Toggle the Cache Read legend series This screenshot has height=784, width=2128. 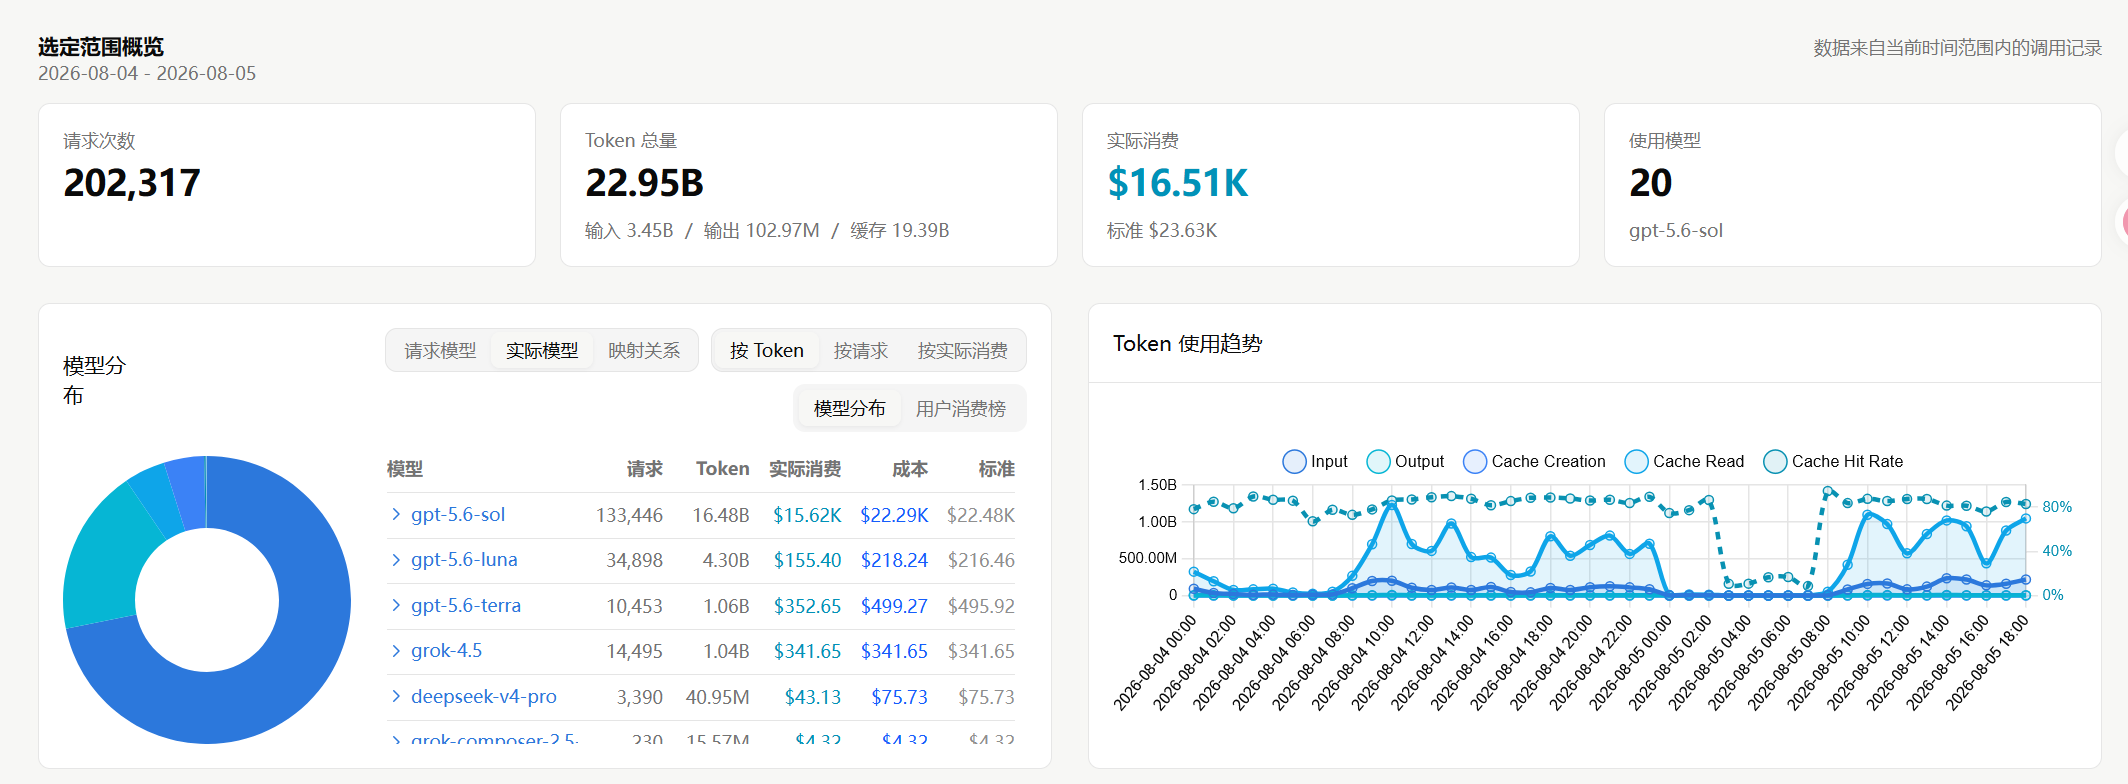click(x=1684, y=461)
